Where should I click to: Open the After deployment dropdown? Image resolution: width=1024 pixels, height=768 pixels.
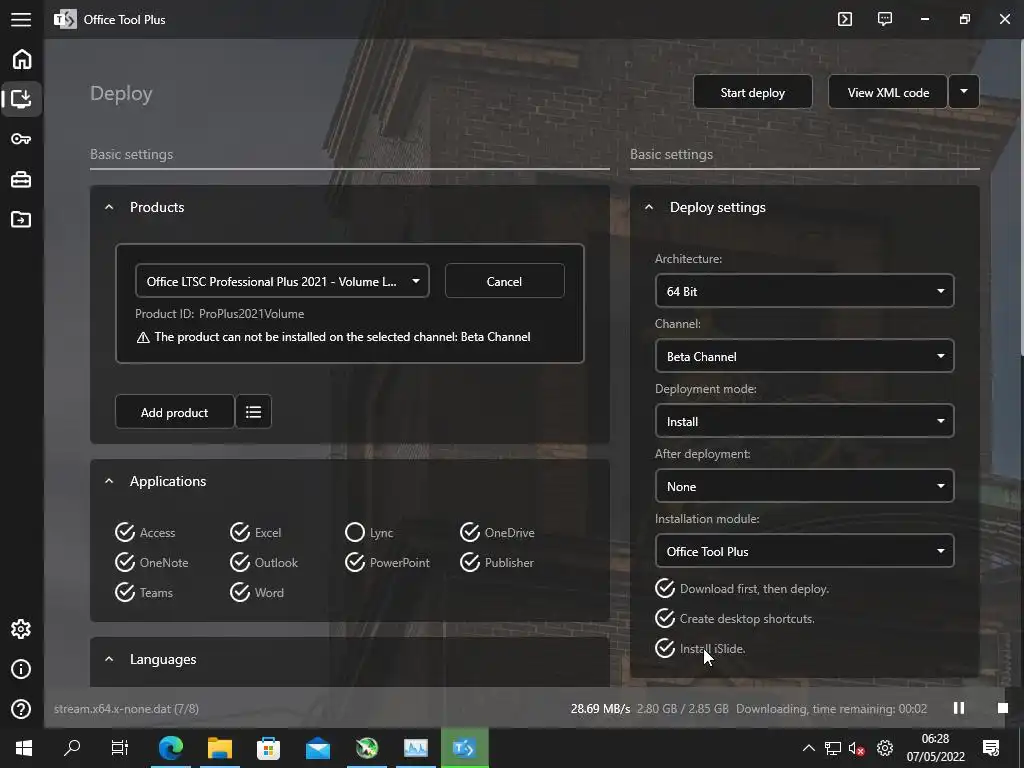tap(804, 486)
